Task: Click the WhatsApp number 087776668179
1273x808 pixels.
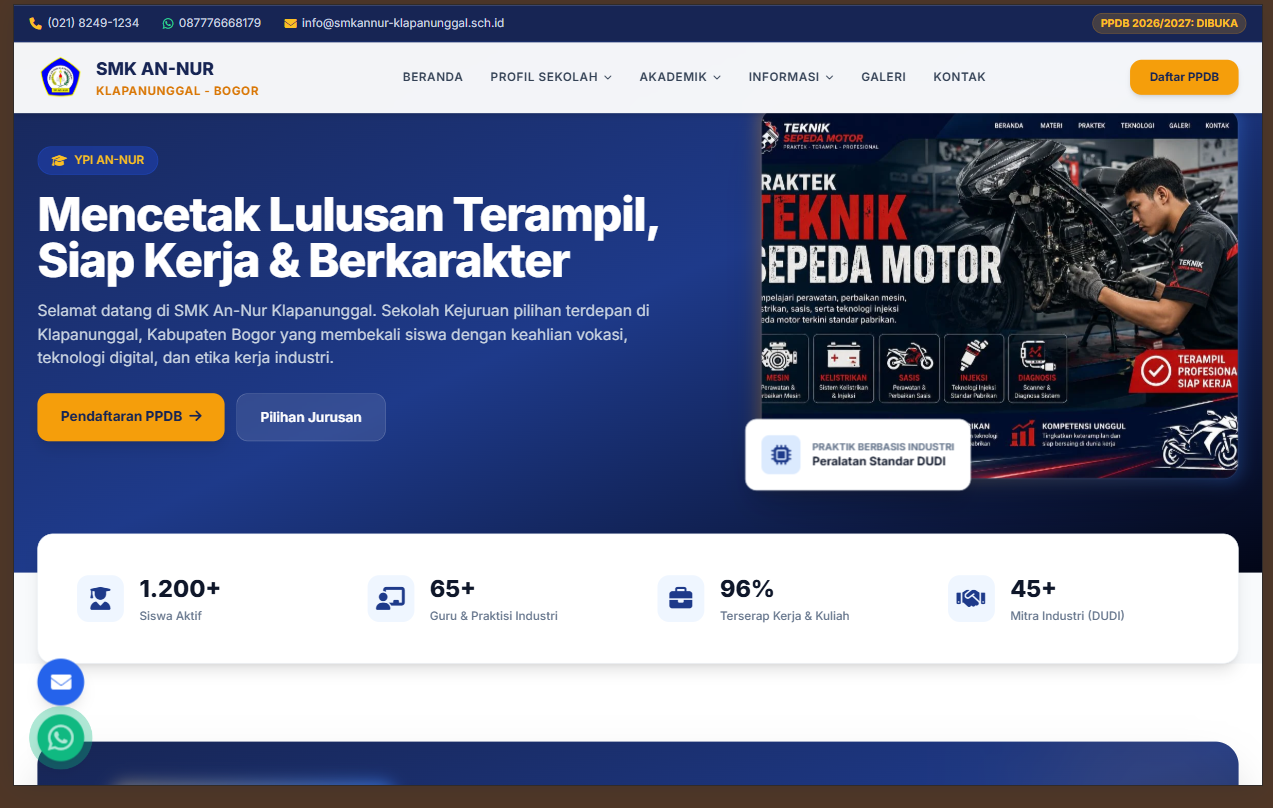Action: pyautogui.click(x=220, y=23)
